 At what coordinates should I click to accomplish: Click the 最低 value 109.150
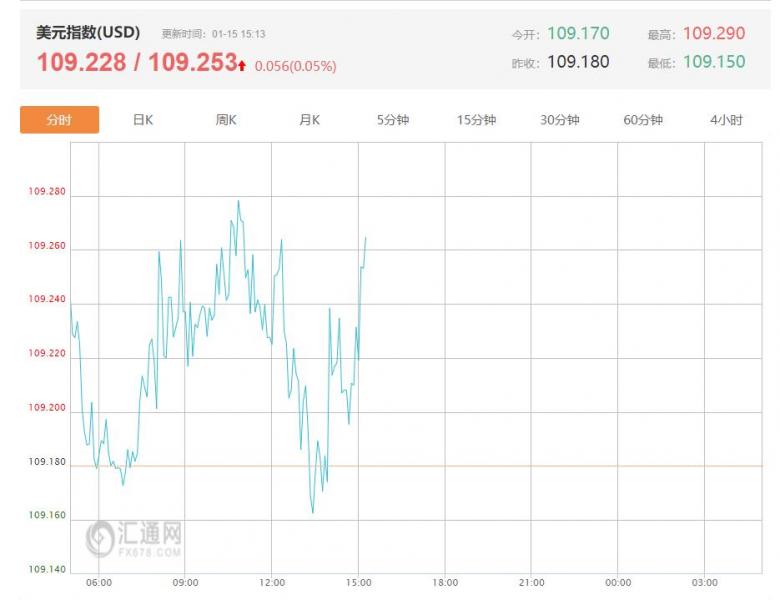pyautogui.click(x=714, y=62)
